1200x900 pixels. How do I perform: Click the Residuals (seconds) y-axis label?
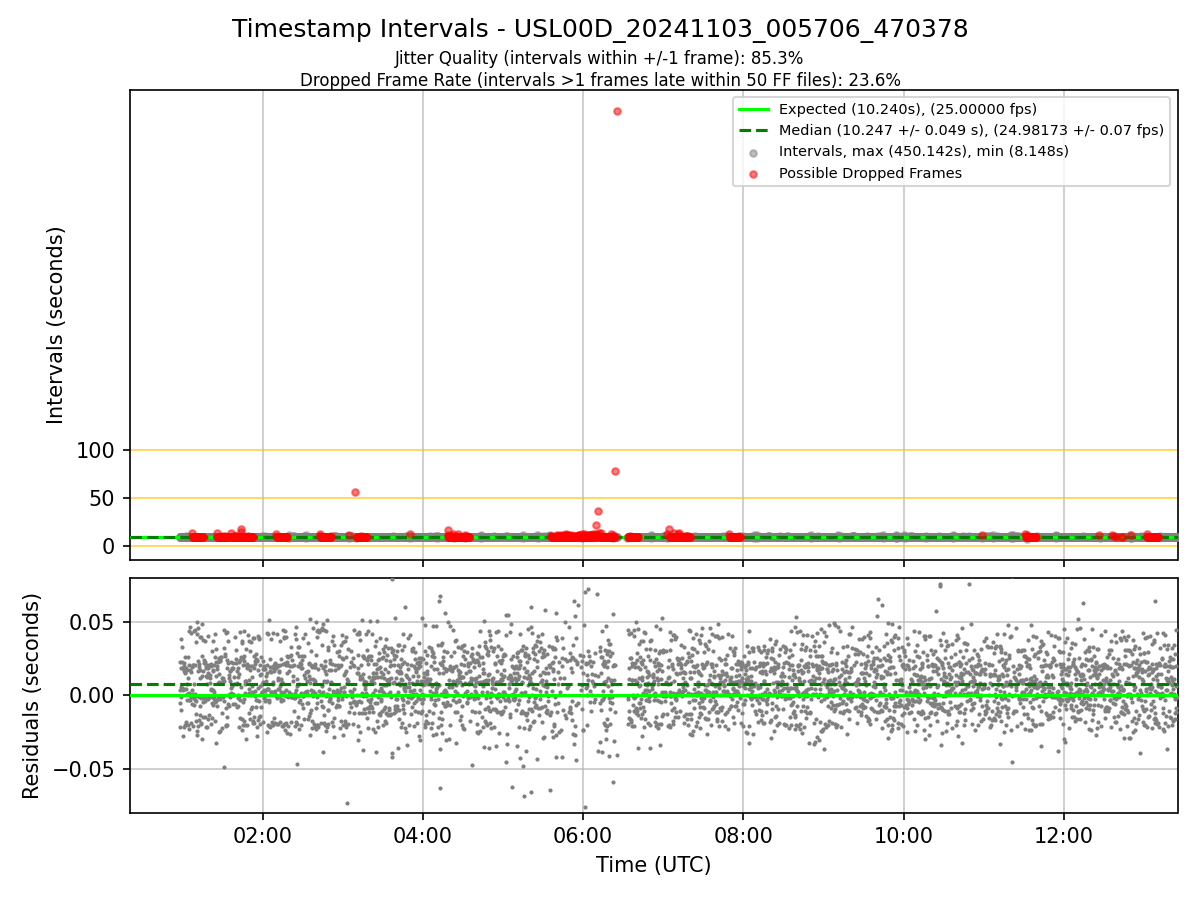(x=32, y=696)
